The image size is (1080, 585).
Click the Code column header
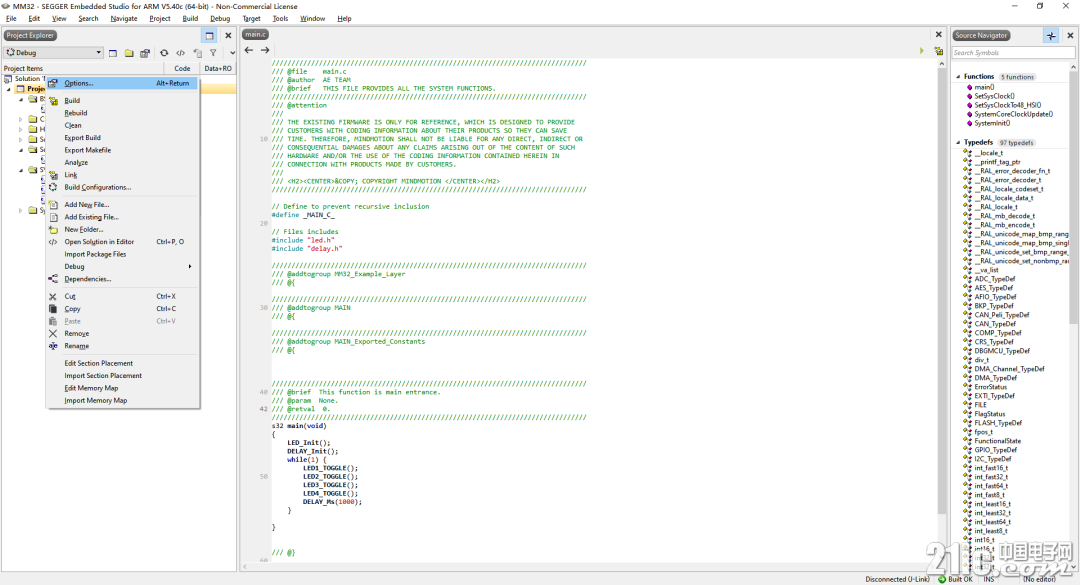[182, 68]
